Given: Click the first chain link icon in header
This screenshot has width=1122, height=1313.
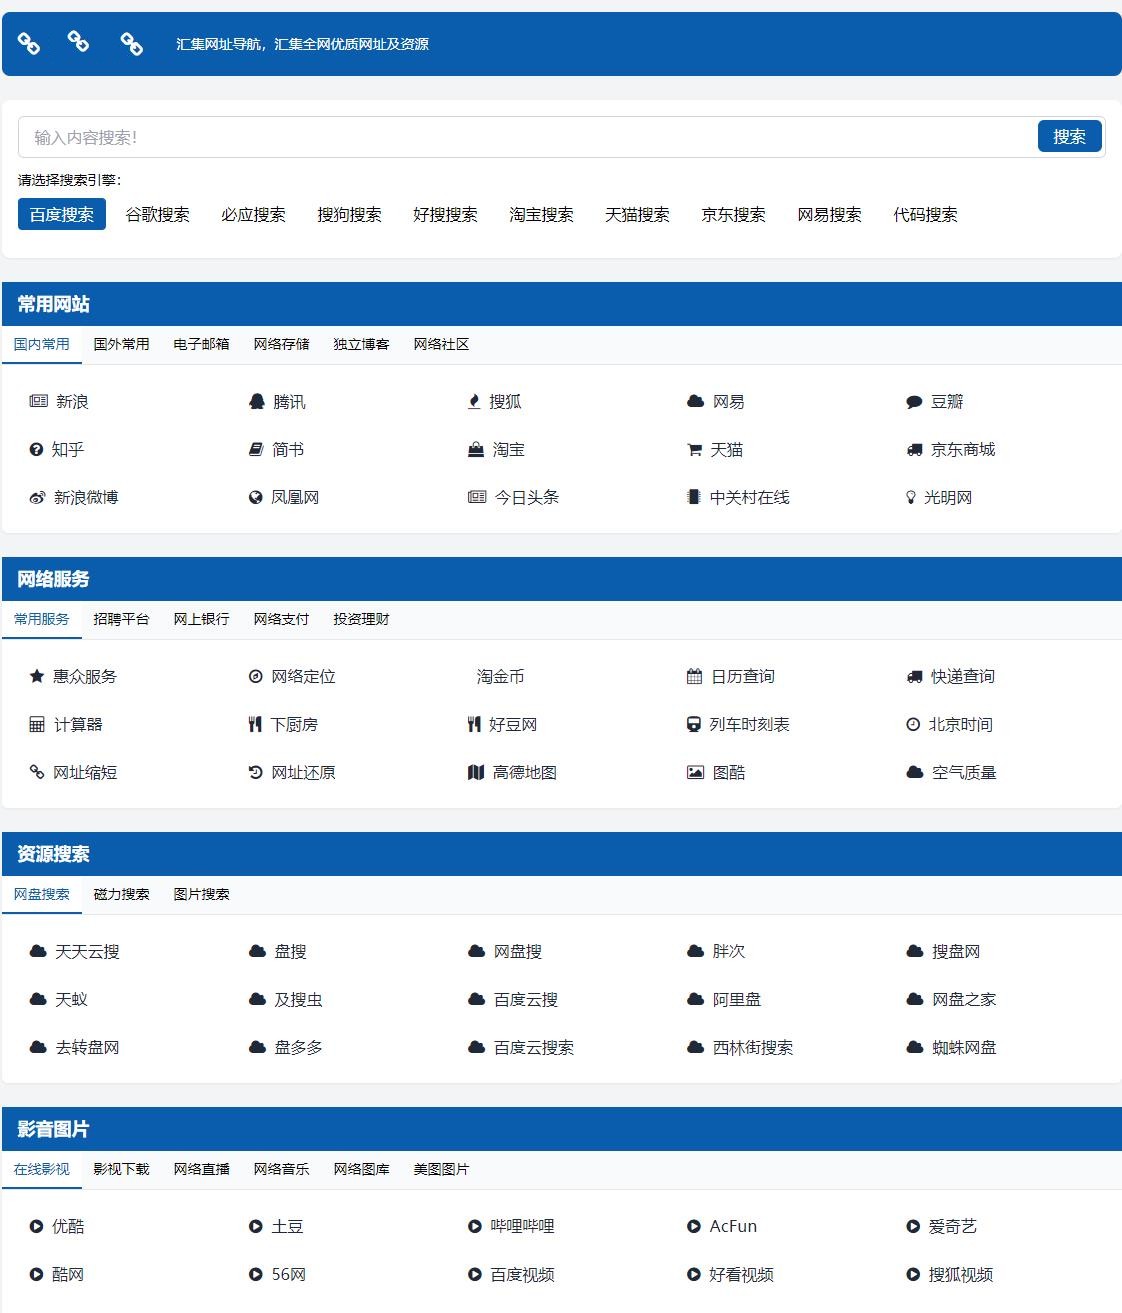Looking at the screenshot, I should [29, 44].
